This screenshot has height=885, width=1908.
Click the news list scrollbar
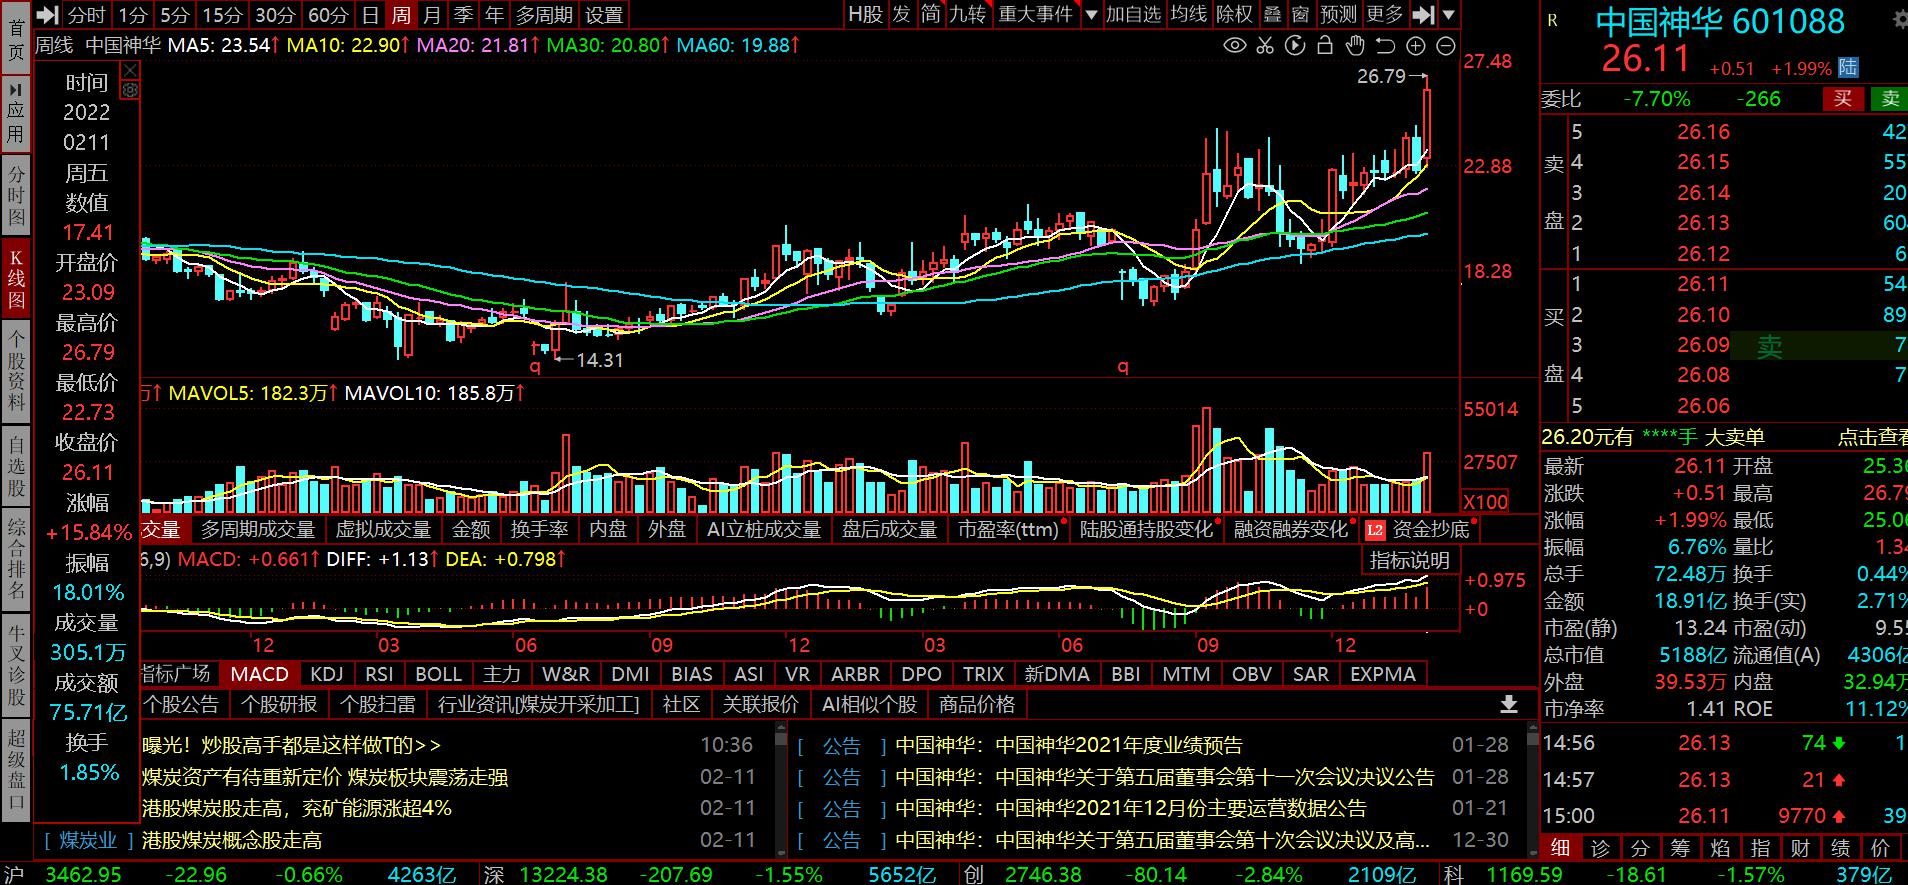[781, 790]
